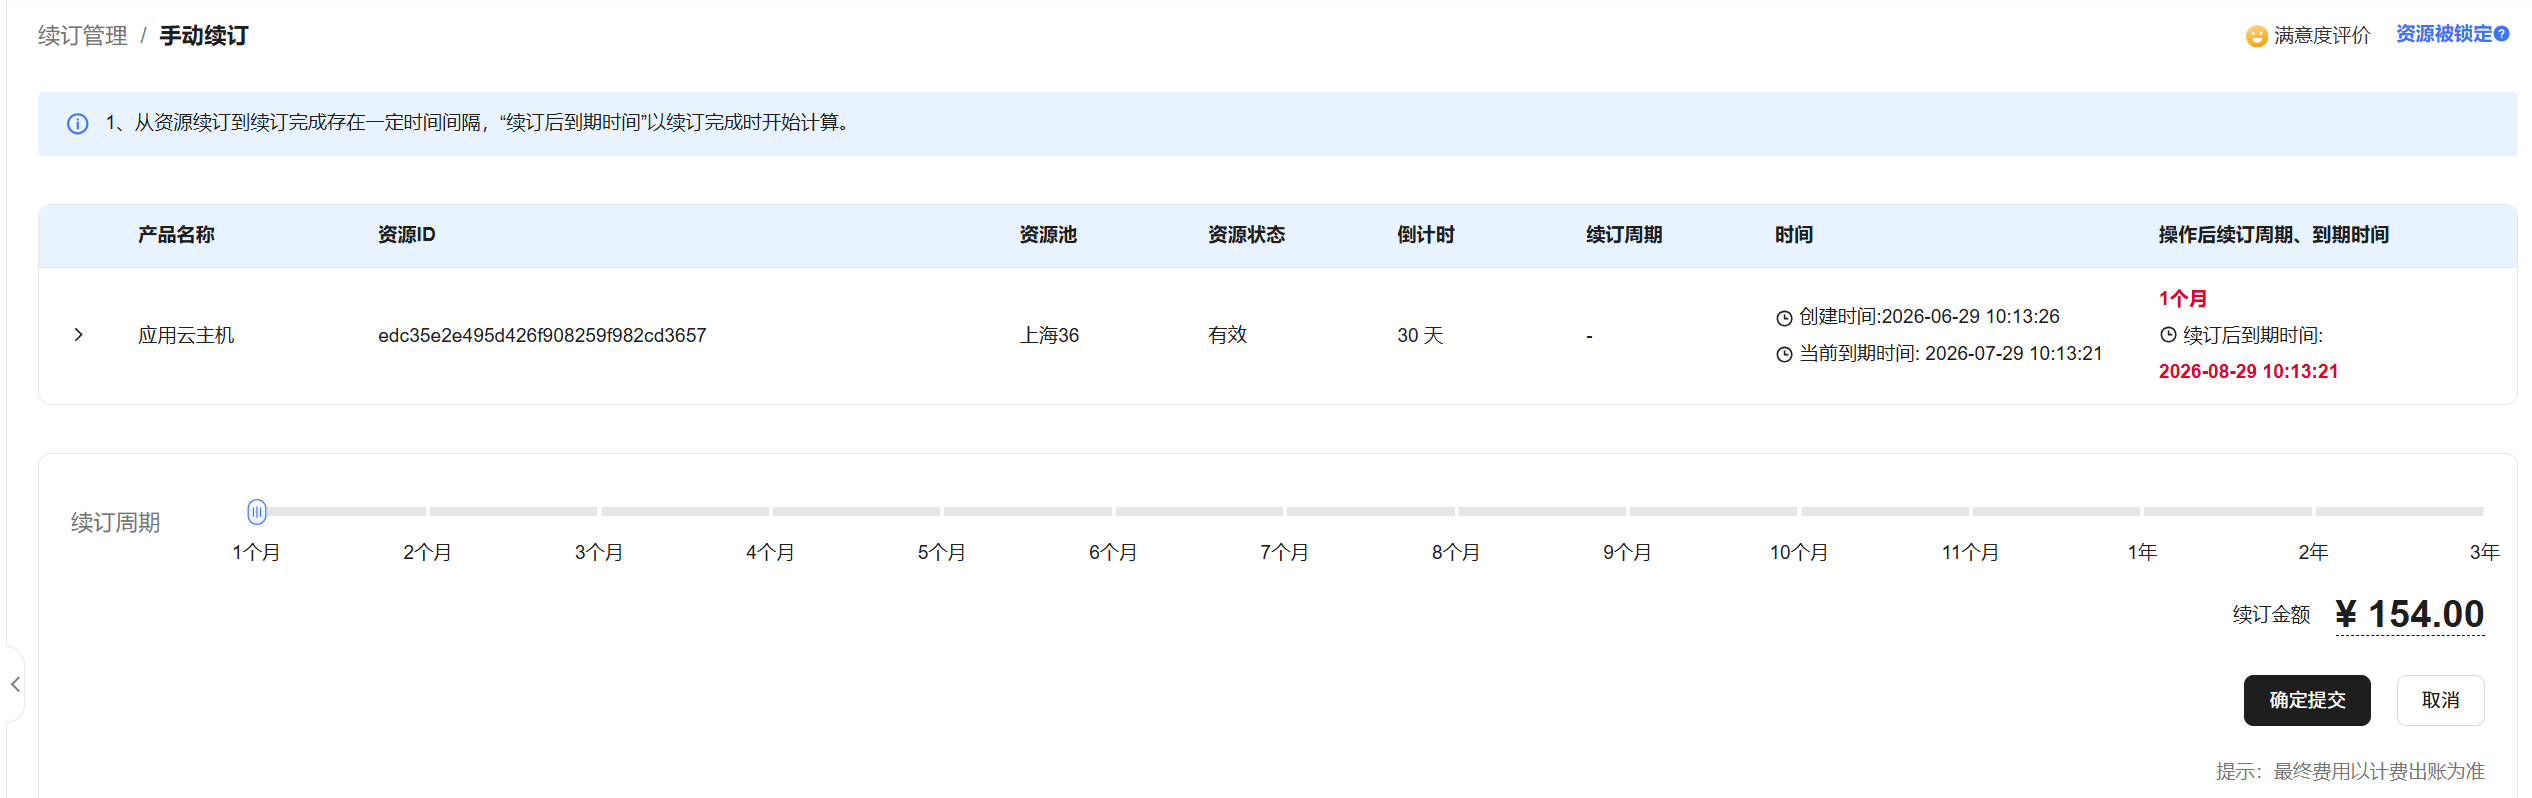Click the 取消 button
2532x798 pixels.
(x=2440, y=700)
